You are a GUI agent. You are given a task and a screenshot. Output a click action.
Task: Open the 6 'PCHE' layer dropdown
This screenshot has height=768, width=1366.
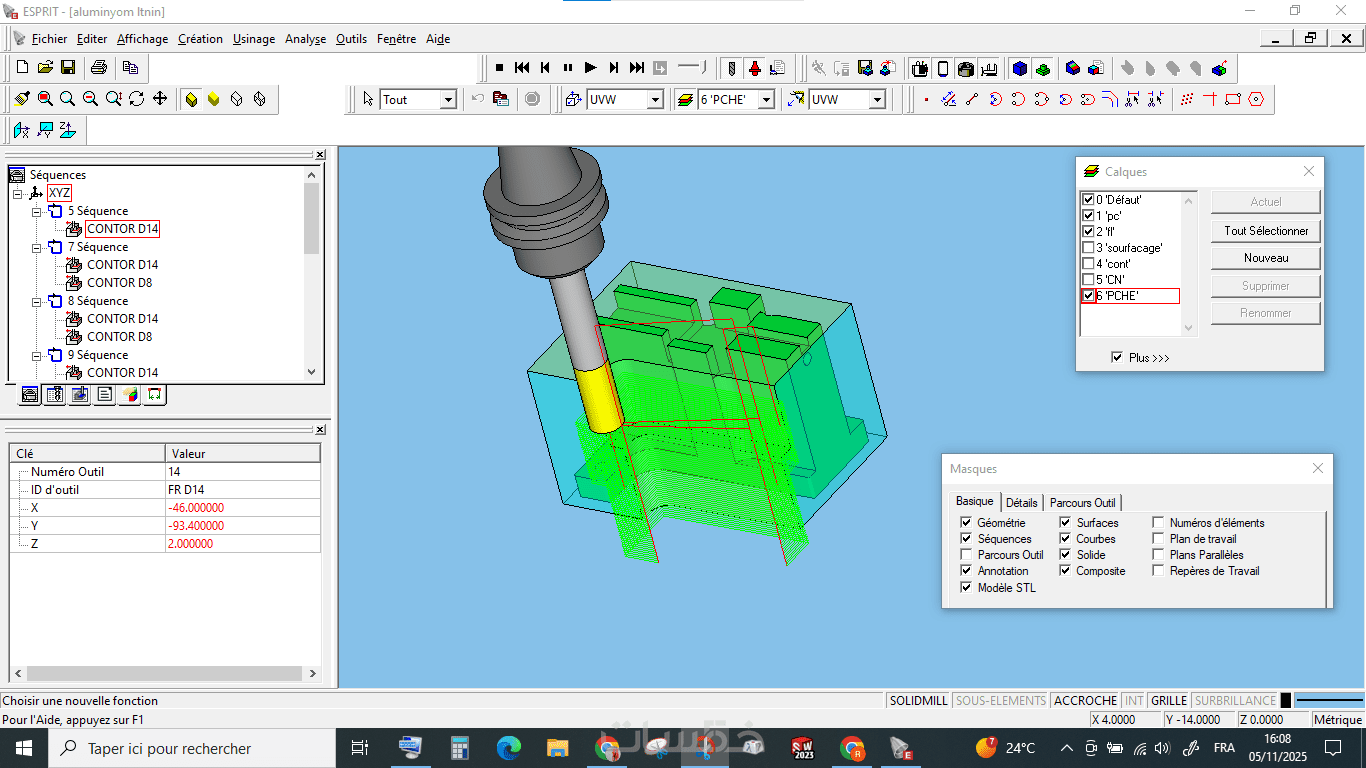click(766, 99)
